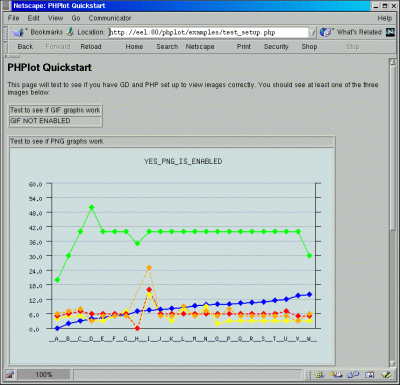Click the vertical scrollbar down arrow
The height and width of the screenshot is (385, 400).
pyautogui.click(x=392, y=363)
